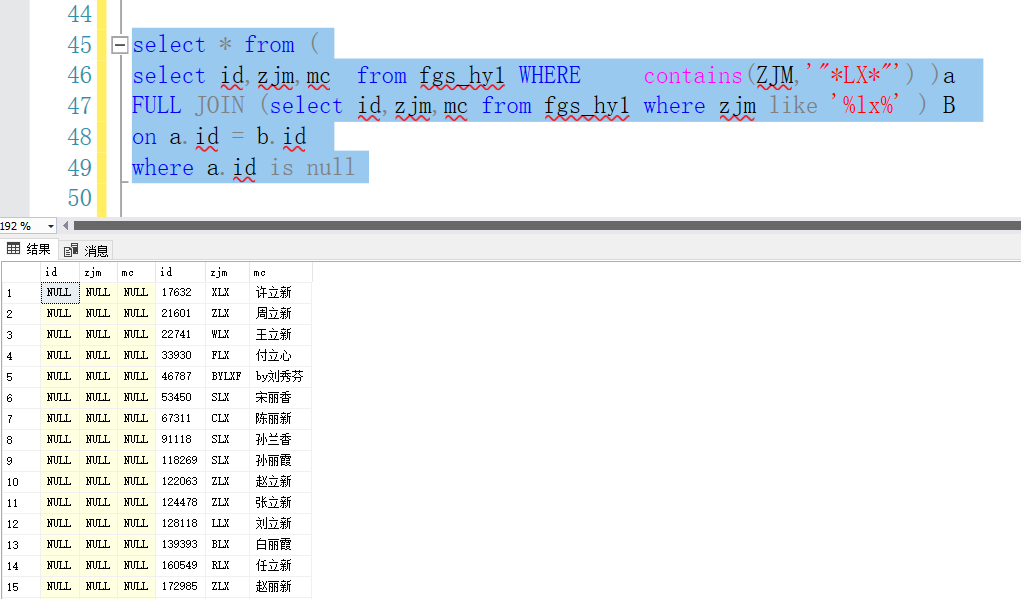This screenshot has width=1021, height=599.
Task: Select row header number 8
Action: (x=21, y=440)
